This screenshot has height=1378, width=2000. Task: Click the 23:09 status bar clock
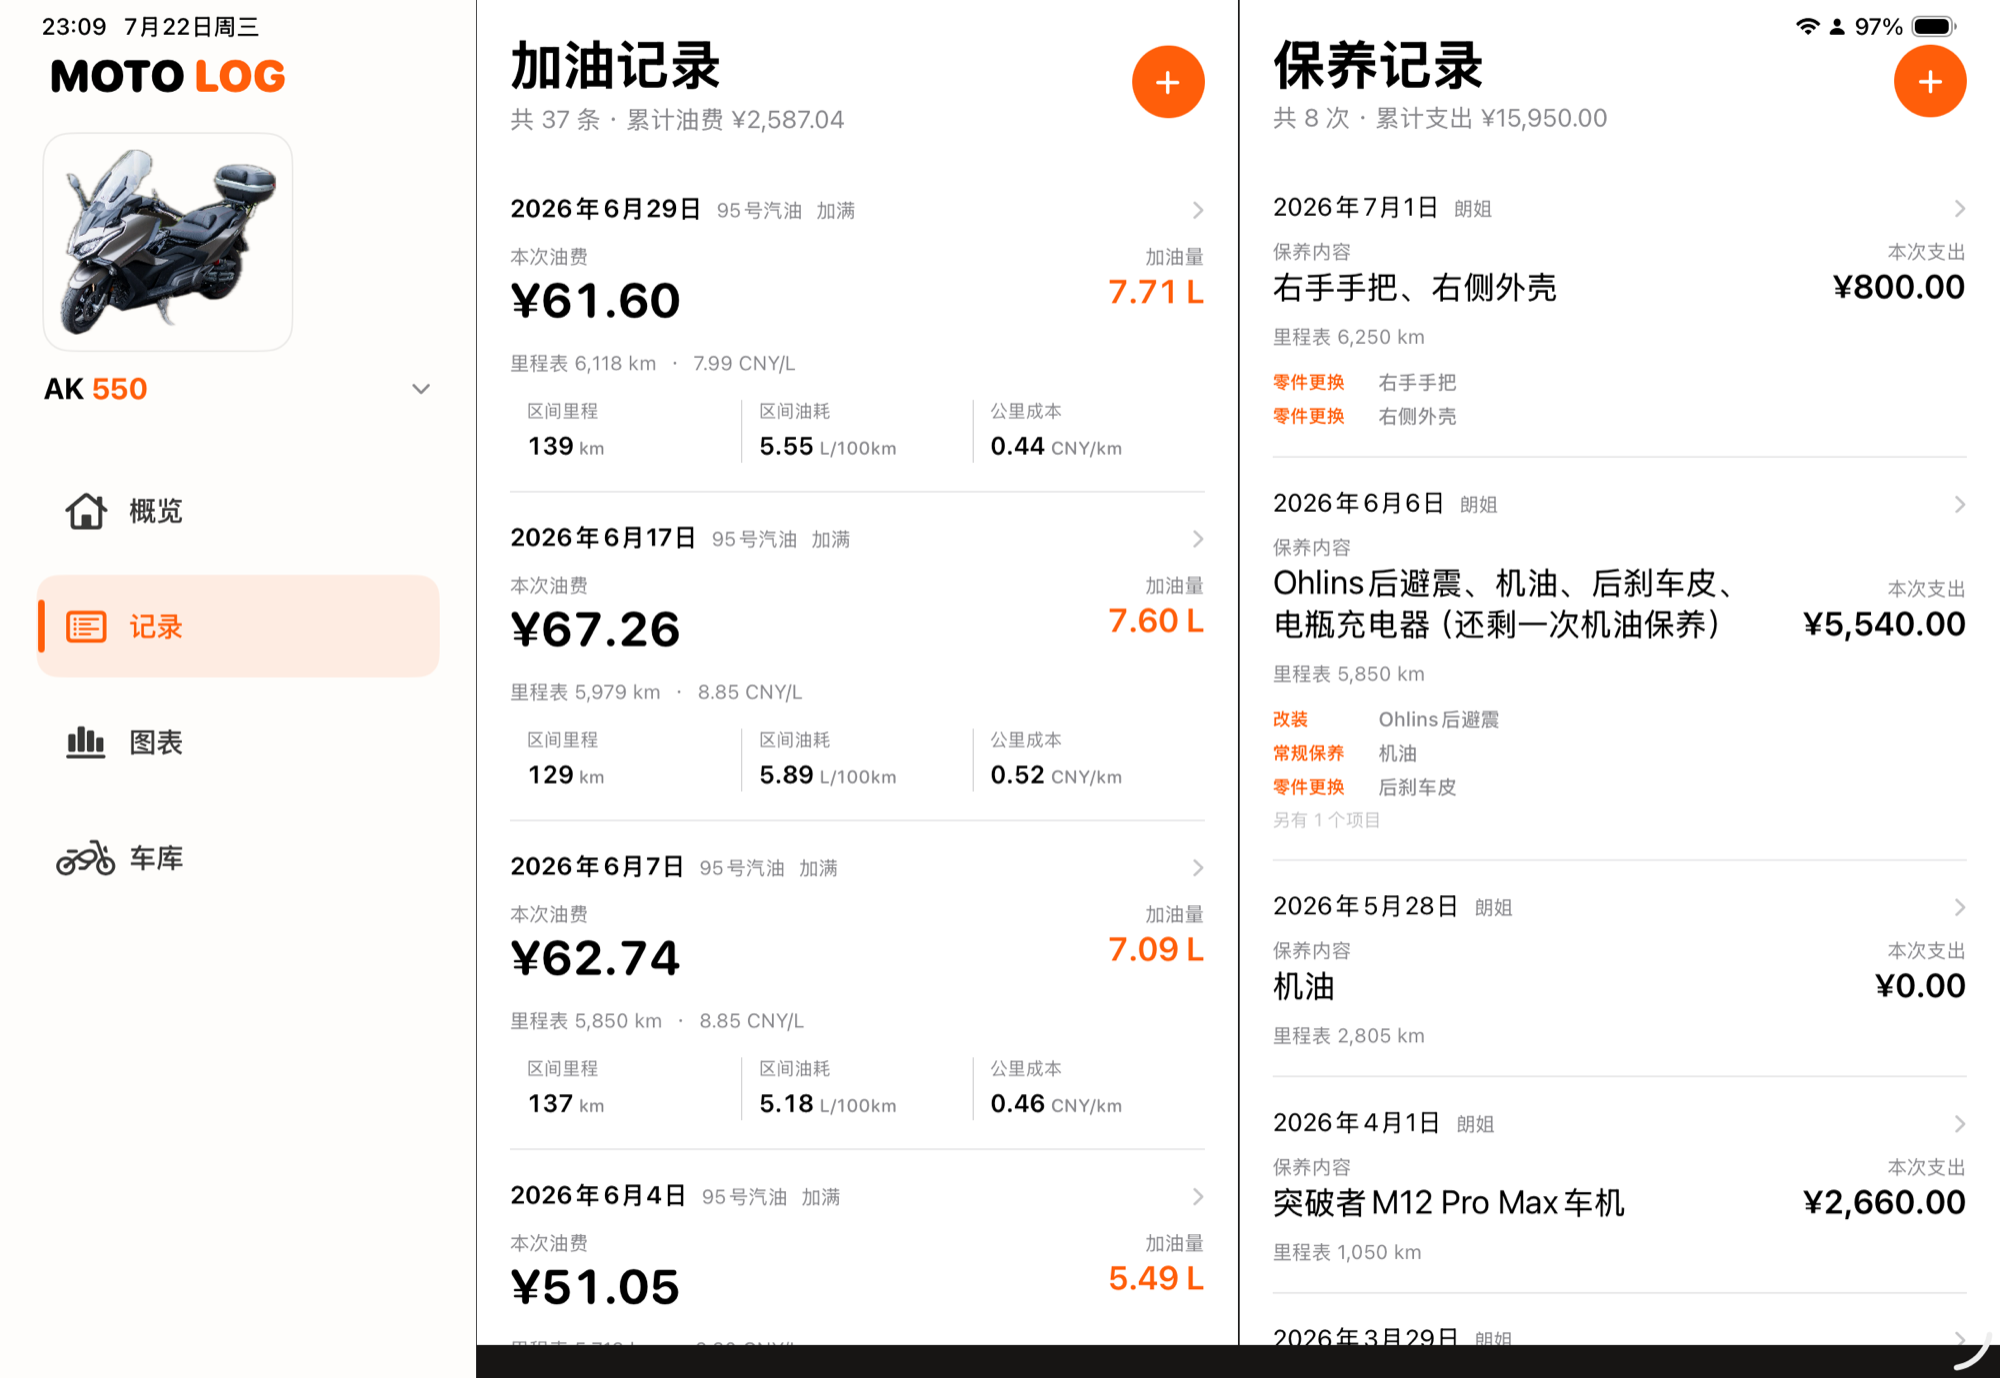74,27
